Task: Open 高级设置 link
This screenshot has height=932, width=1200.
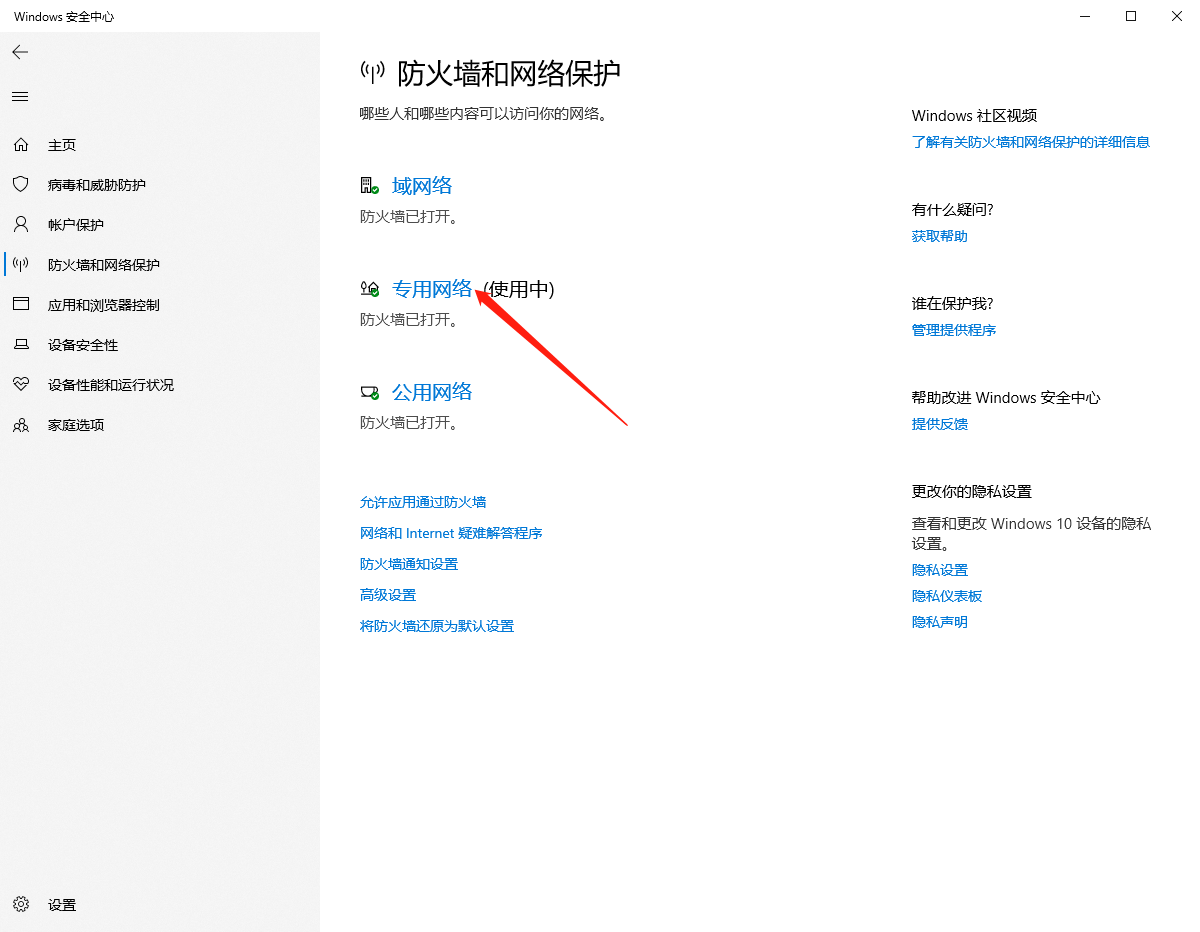Action: [388, 595]
